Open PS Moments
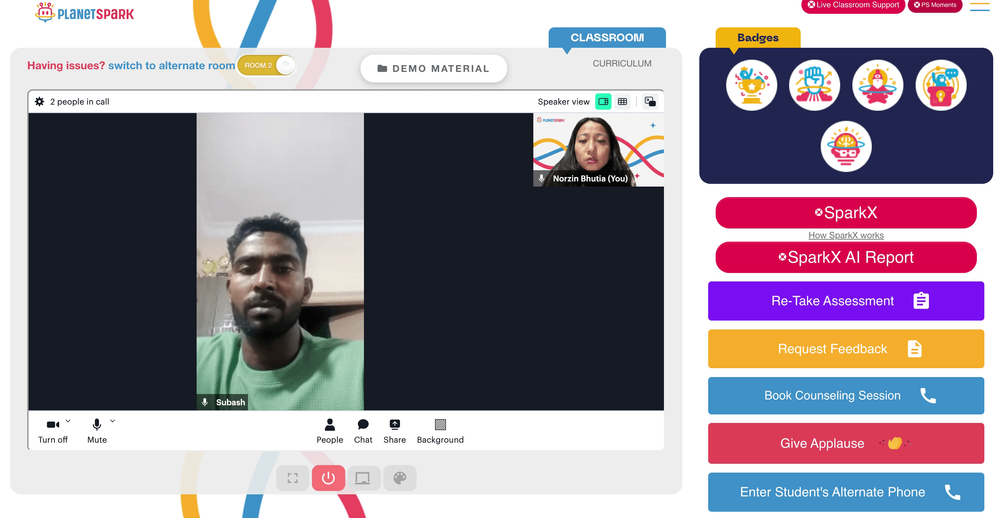Screen dimensions: 1000x518 point(935,5)
